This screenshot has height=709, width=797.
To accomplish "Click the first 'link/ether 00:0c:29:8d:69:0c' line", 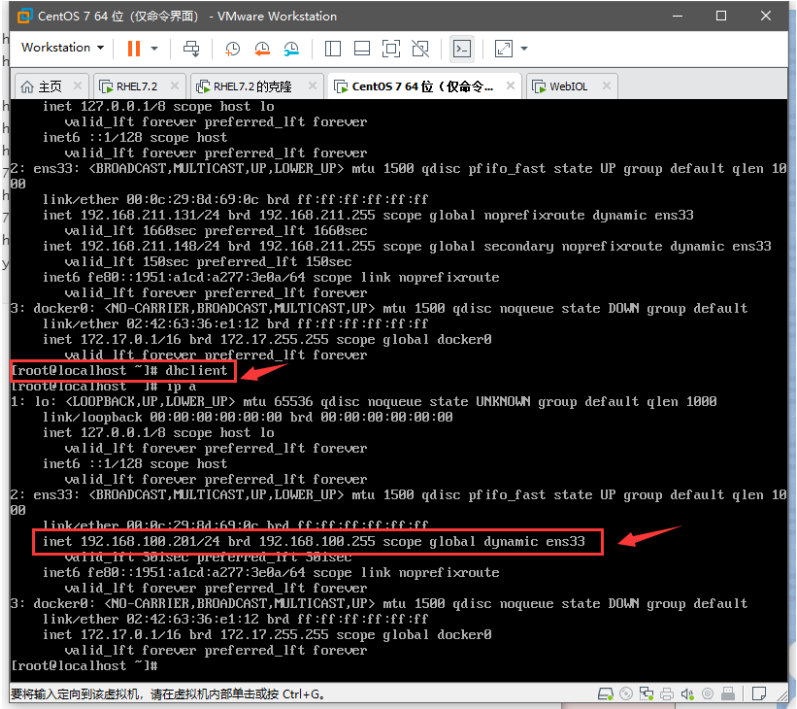I will click(235, 200).
